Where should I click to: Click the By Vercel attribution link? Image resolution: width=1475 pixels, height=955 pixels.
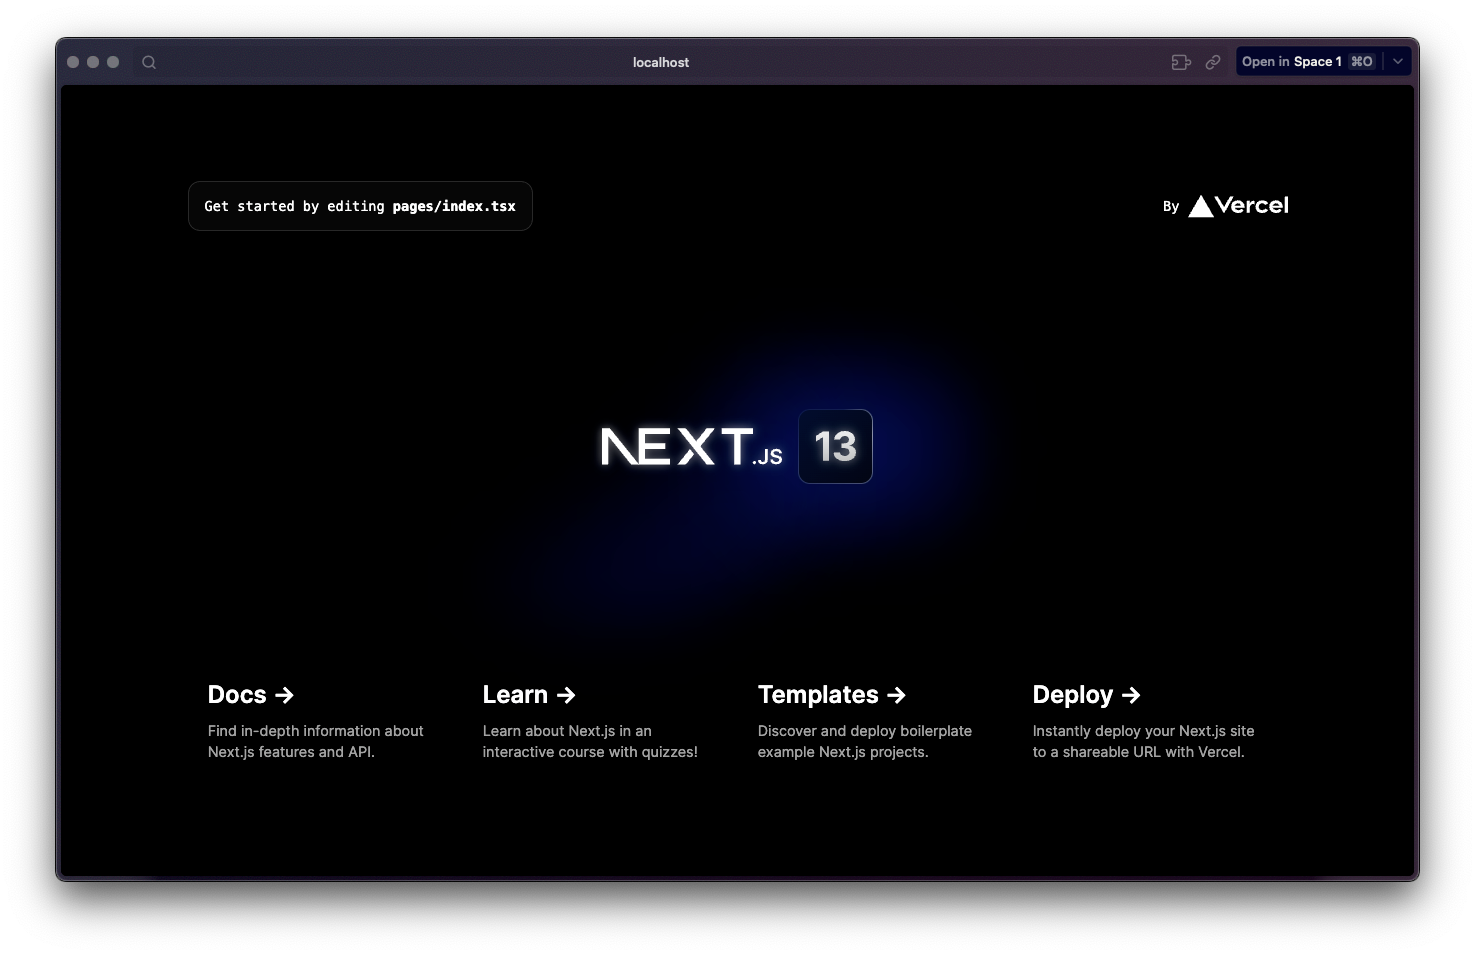point(1225,205)
